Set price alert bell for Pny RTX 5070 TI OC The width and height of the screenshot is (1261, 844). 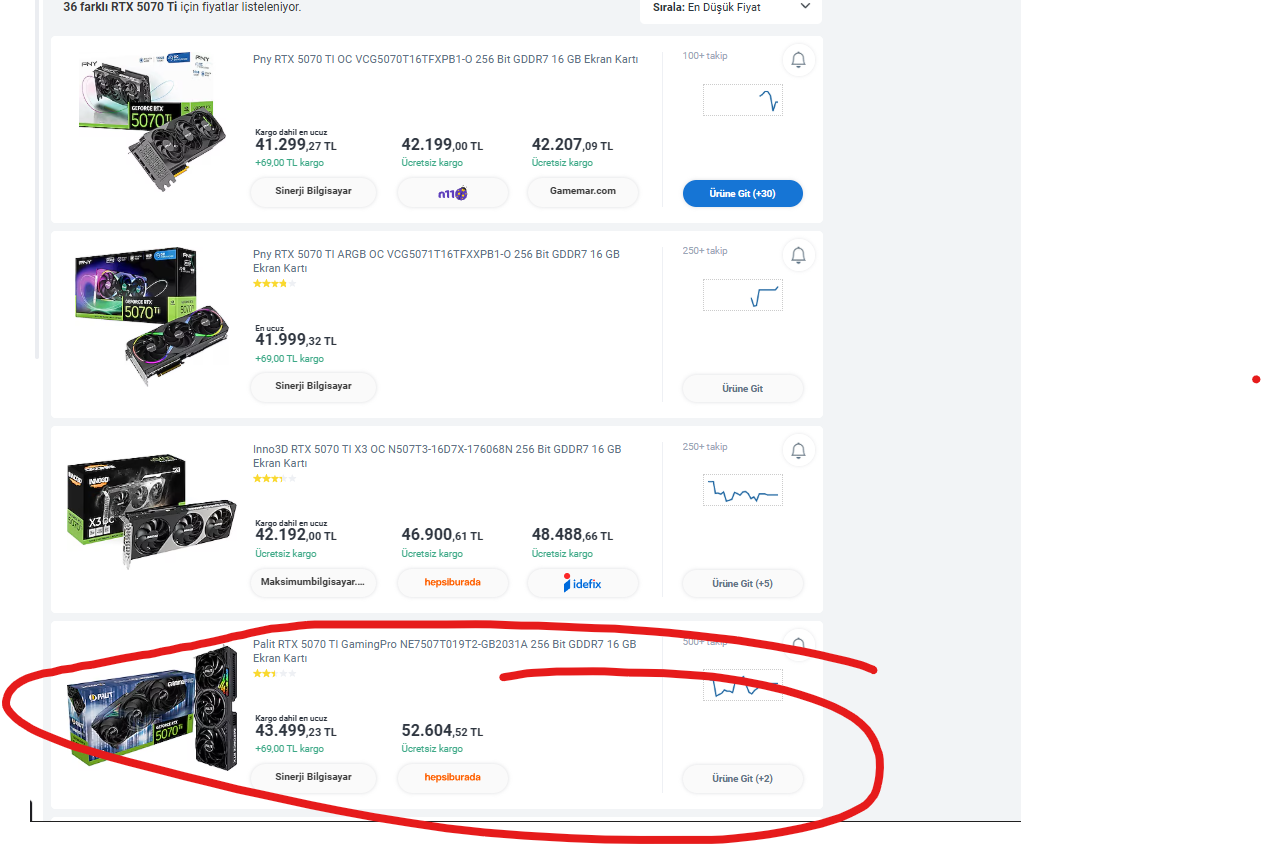tap(798, 60)
